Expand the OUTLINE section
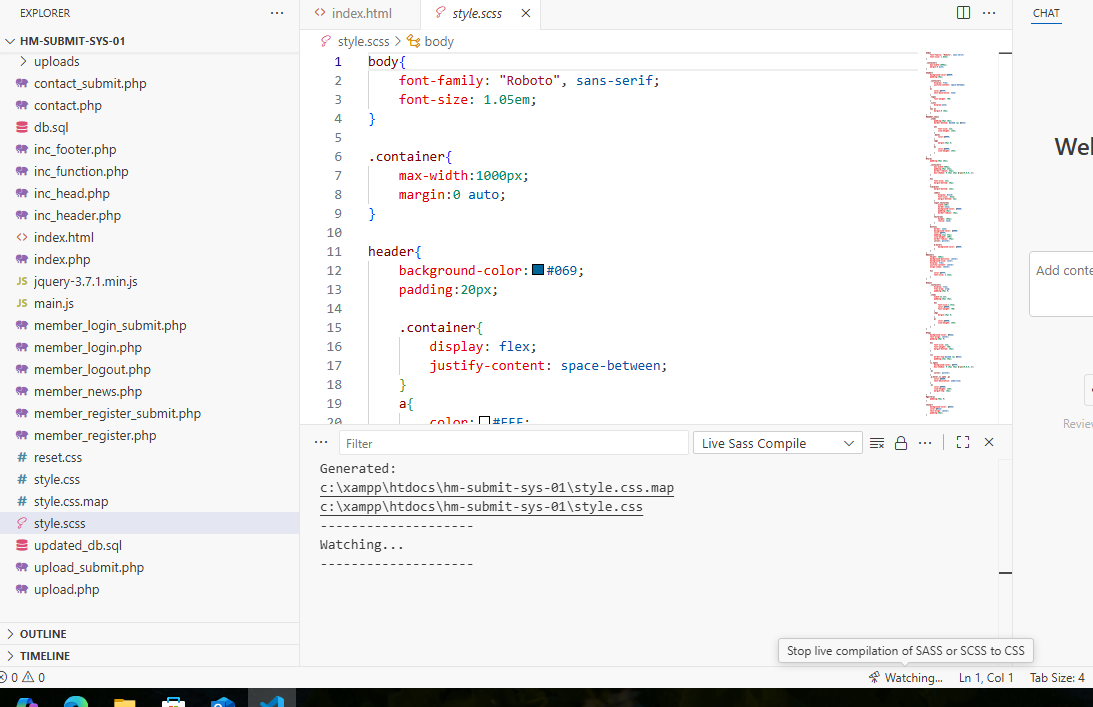The image size is (1093, 707). pyautogui.click(x=43, y=634)
